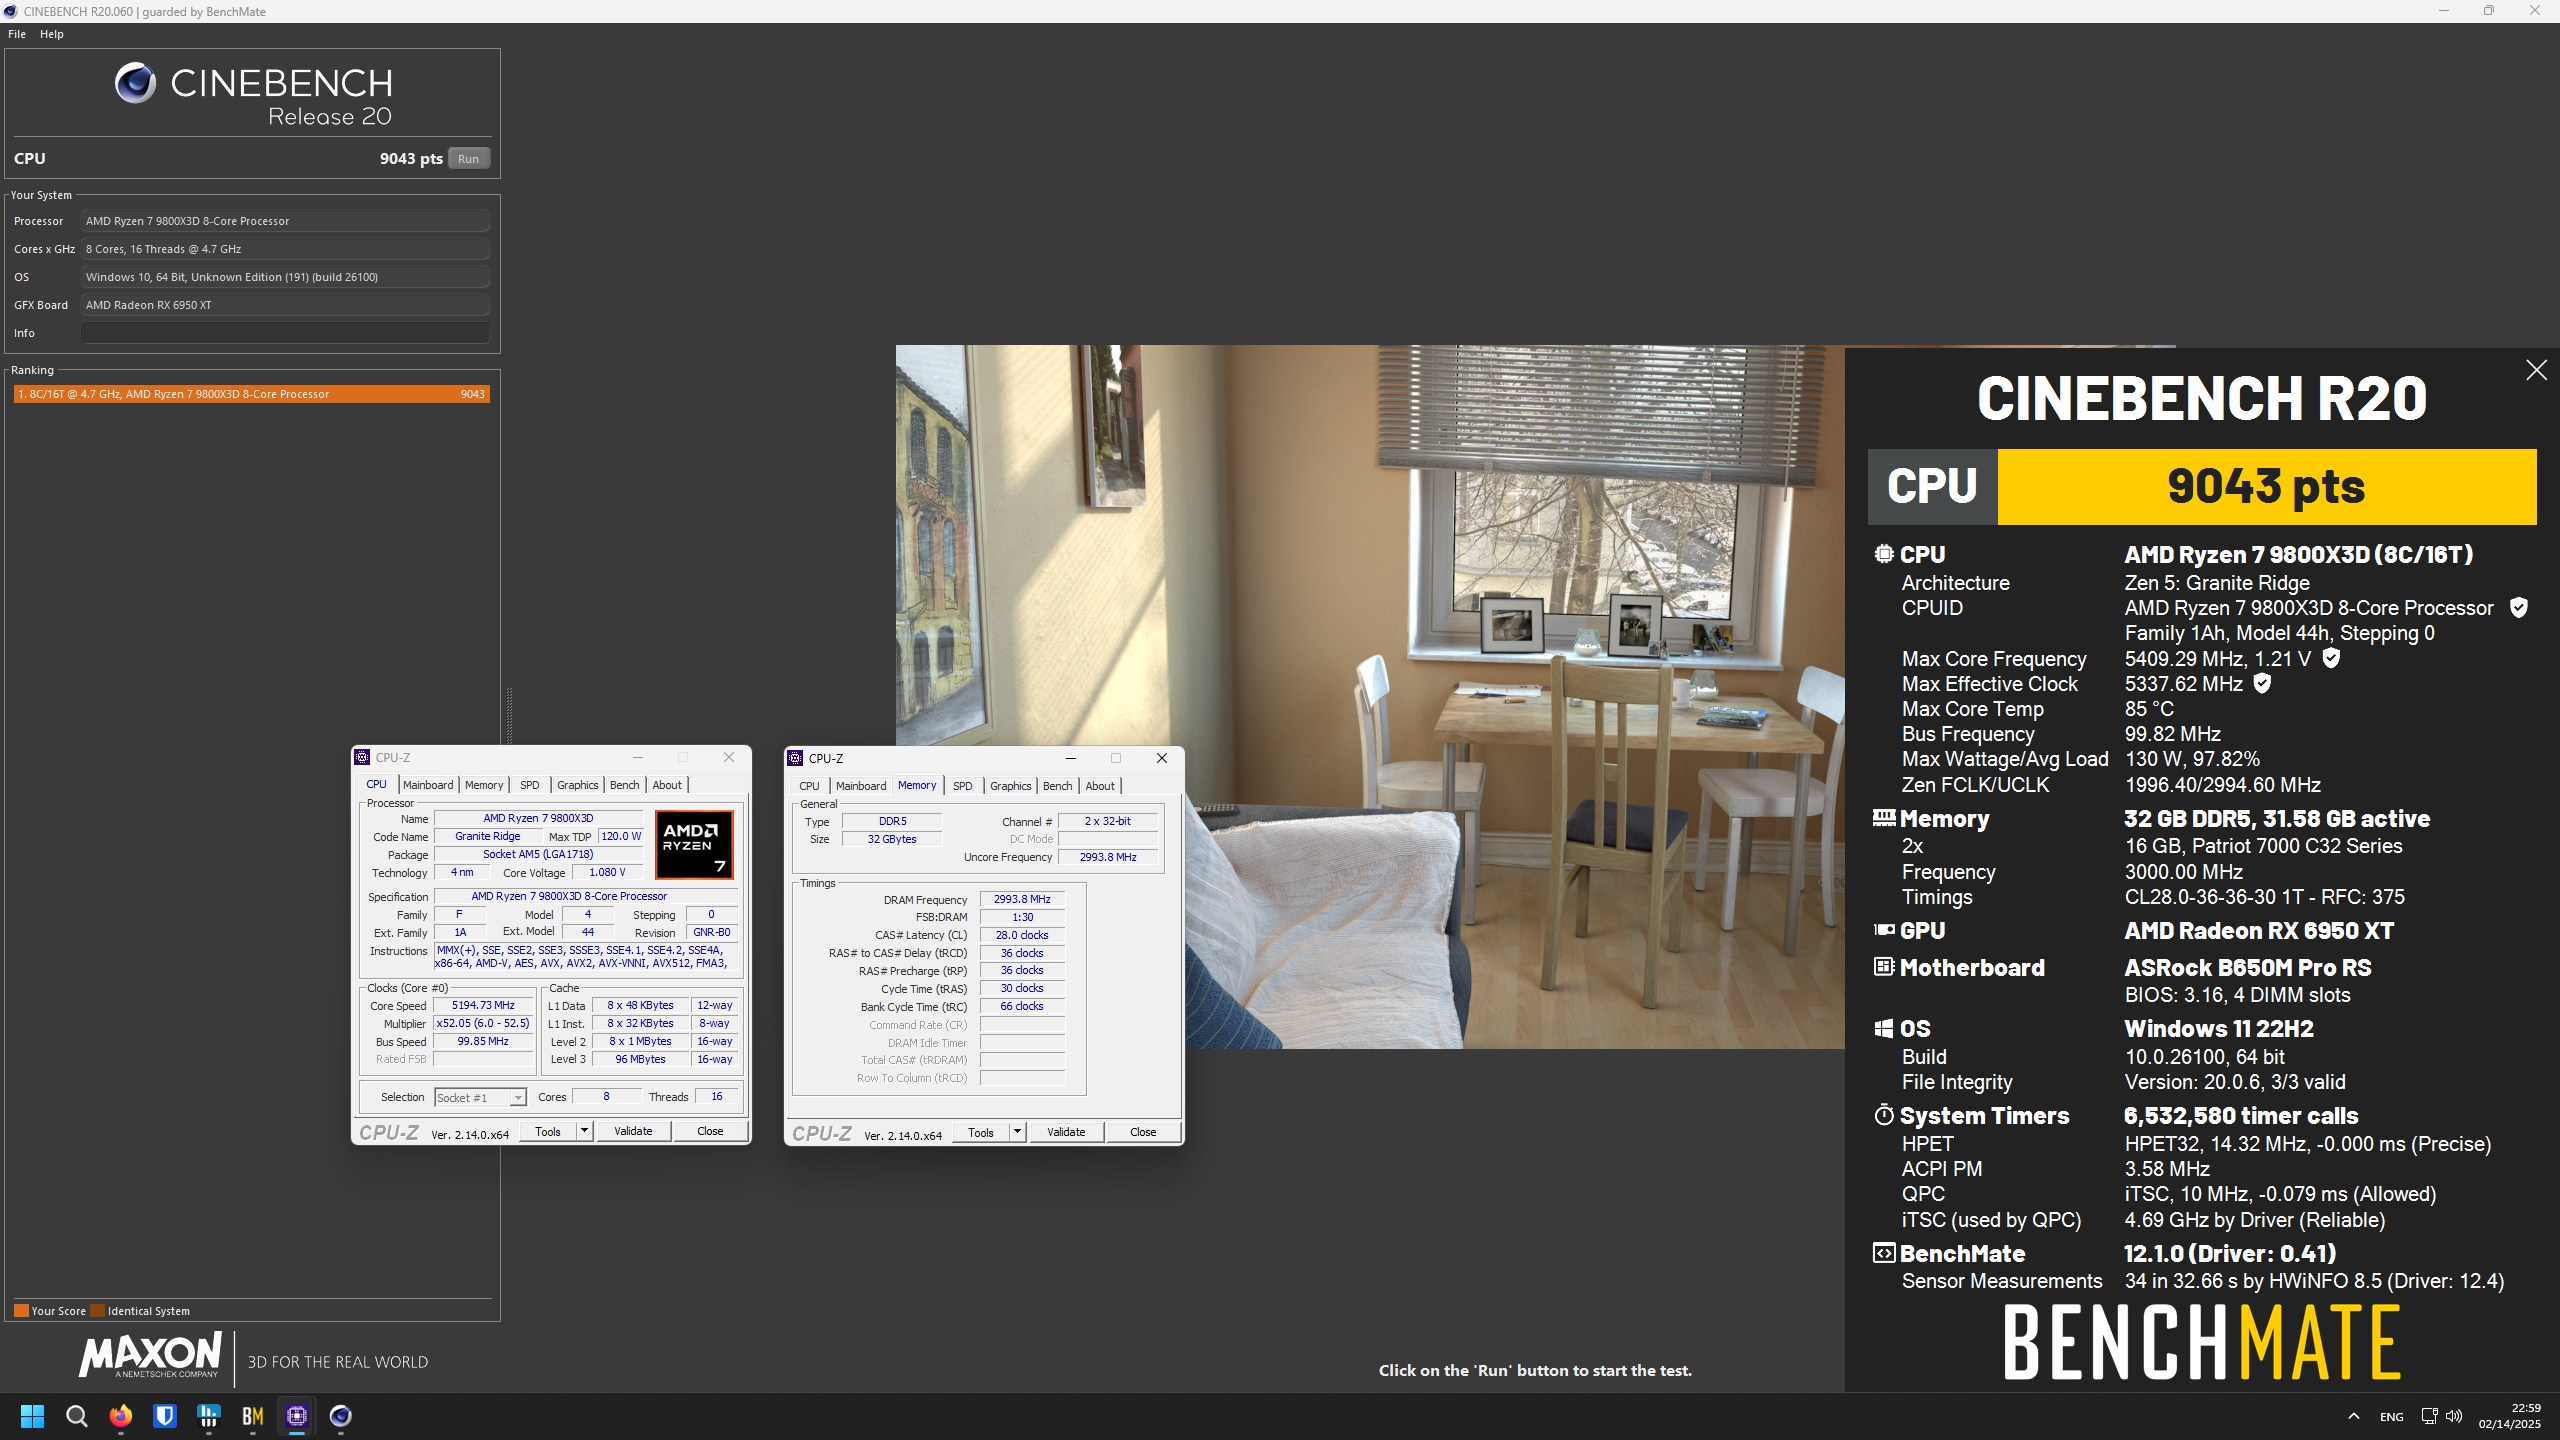
Task: Switch to Memory tab in left CPU-Z window
Action: [484, 785]
